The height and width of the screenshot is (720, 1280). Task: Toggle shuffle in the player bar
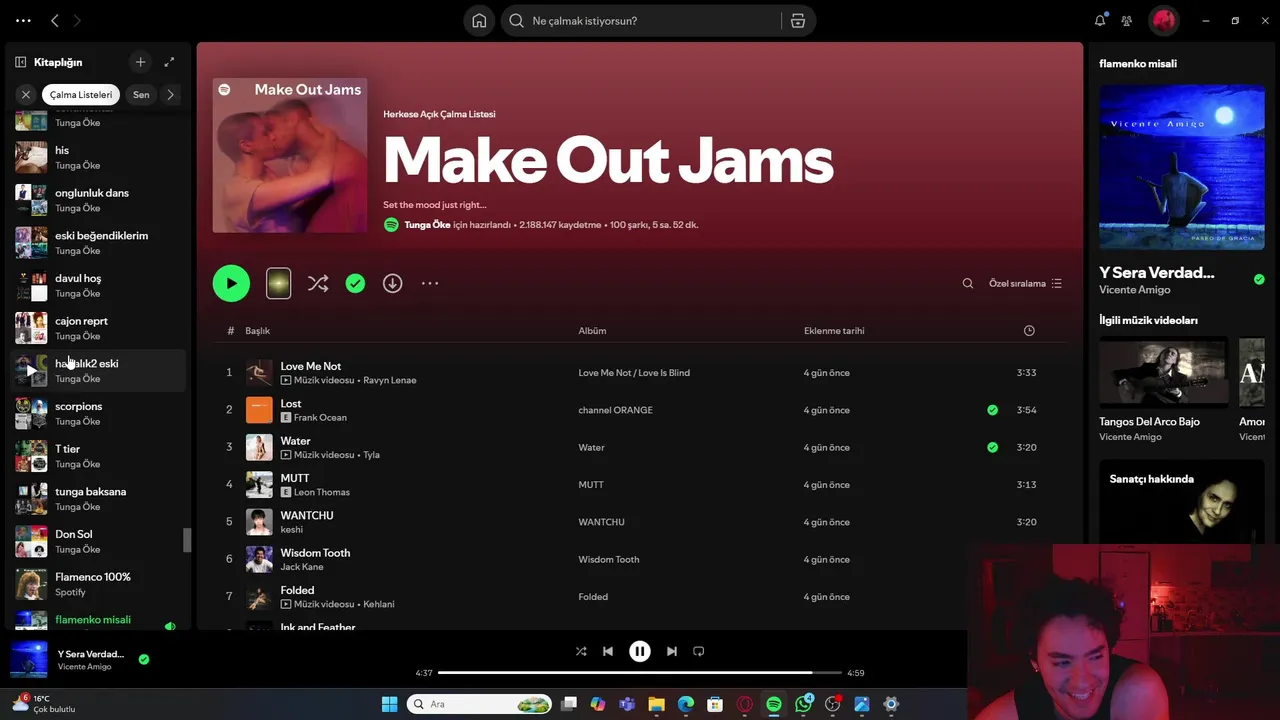point(581,651)
